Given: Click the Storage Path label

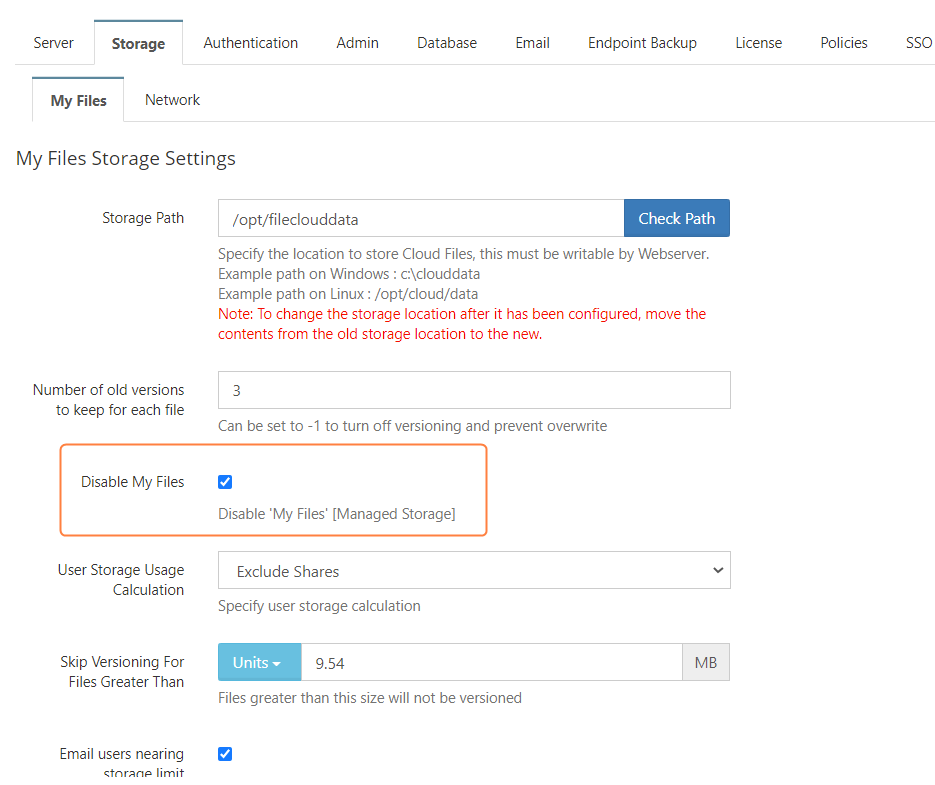Looking at the screenshot, I should click(x=143, y=218).
